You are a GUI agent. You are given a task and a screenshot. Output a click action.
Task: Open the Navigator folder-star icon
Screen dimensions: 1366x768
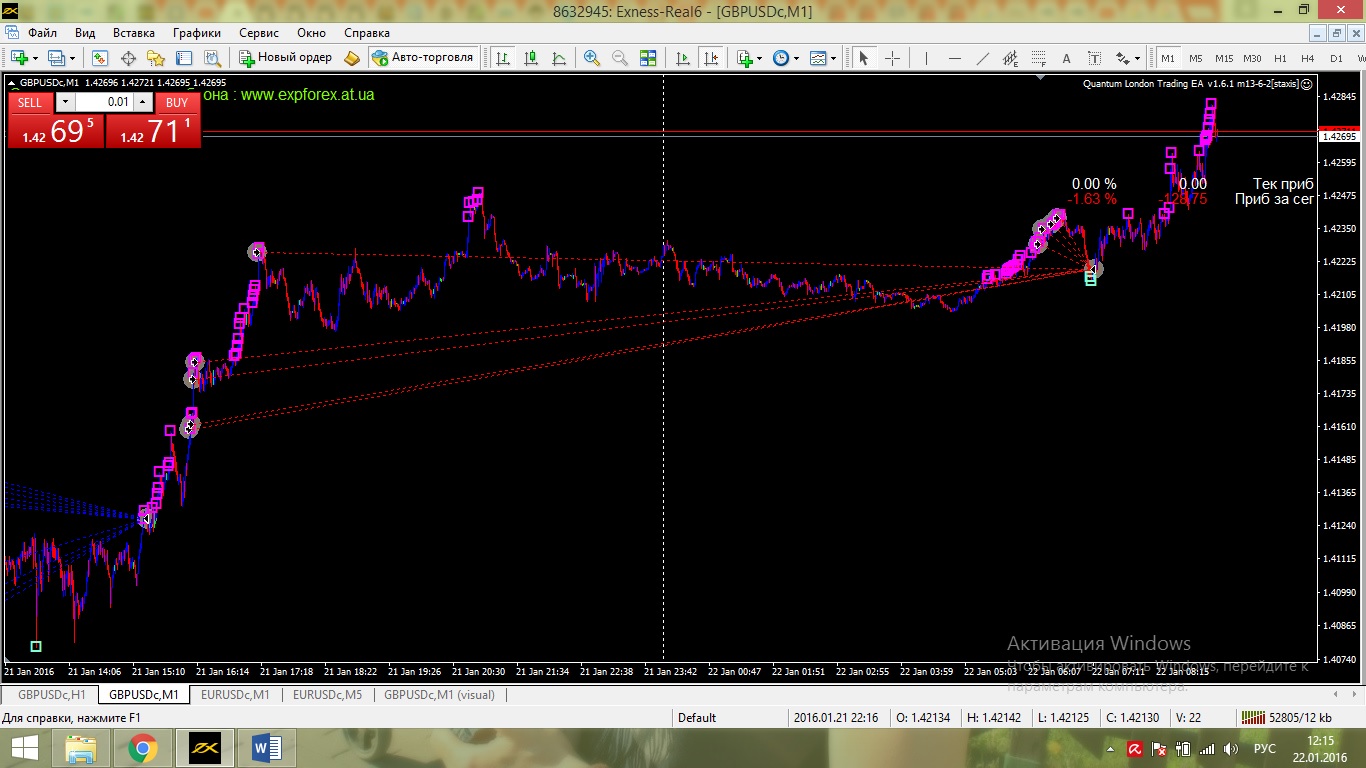(x=156, y=58)
